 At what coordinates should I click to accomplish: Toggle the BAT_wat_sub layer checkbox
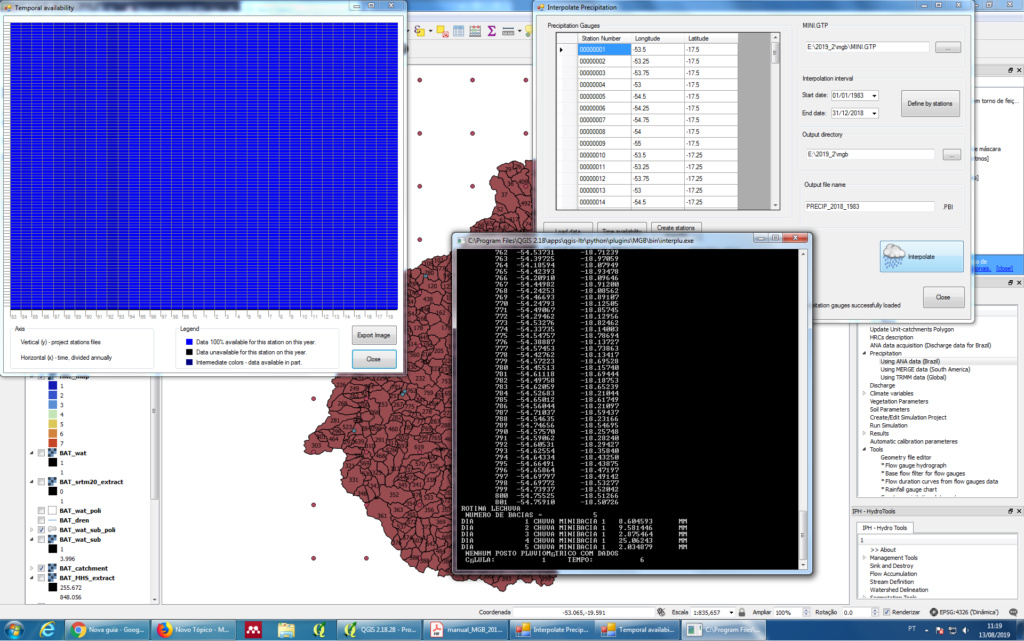click(42, 540)
